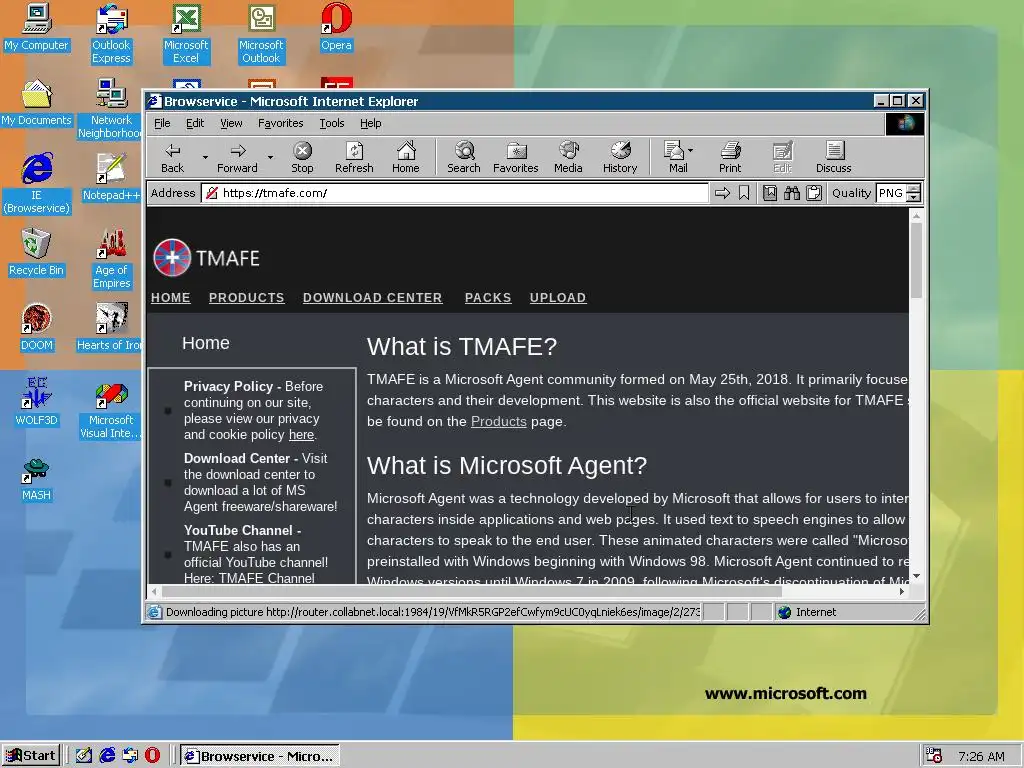
Task: Click the Quality PNG field
Action: click(891, 193)
